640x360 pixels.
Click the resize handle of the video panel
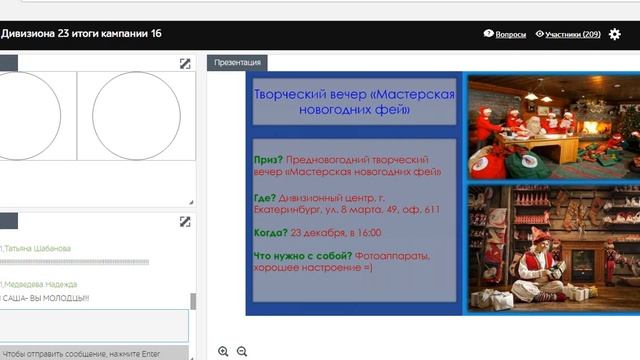pyautogui.click(x=191, y=202)
